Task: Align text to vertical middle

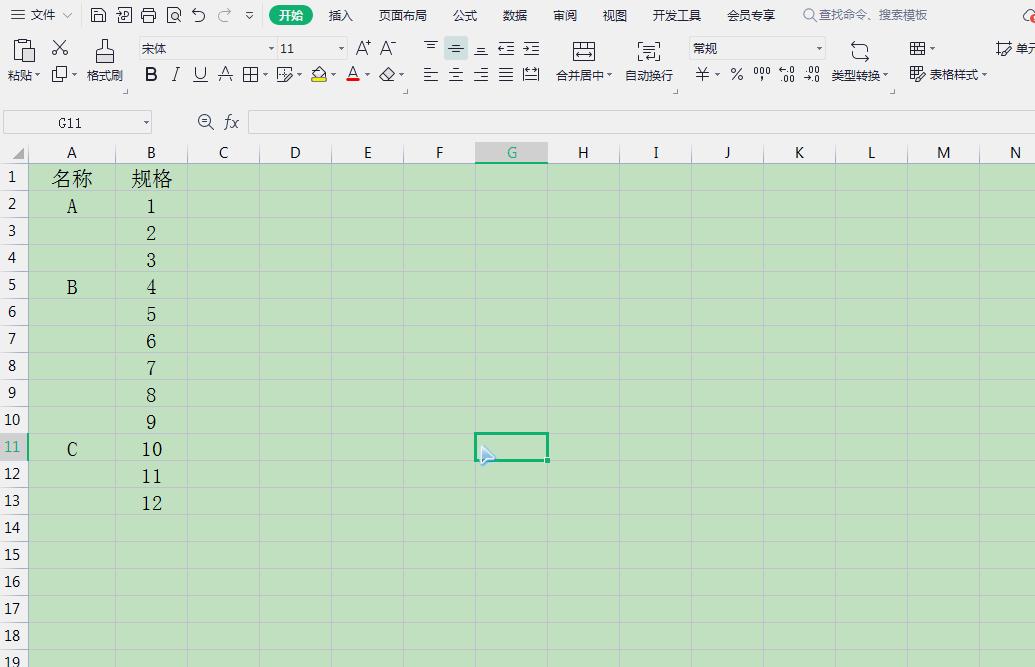Action: (x=455, y=48)
